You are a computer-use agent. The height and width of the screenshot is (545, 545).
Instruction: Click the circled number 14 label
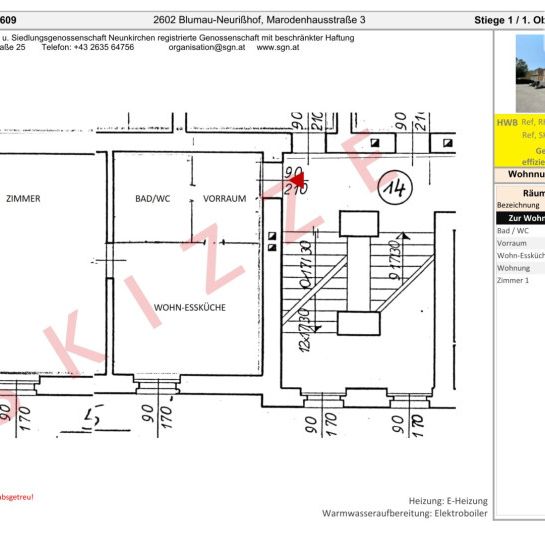[x=395, y=187]
